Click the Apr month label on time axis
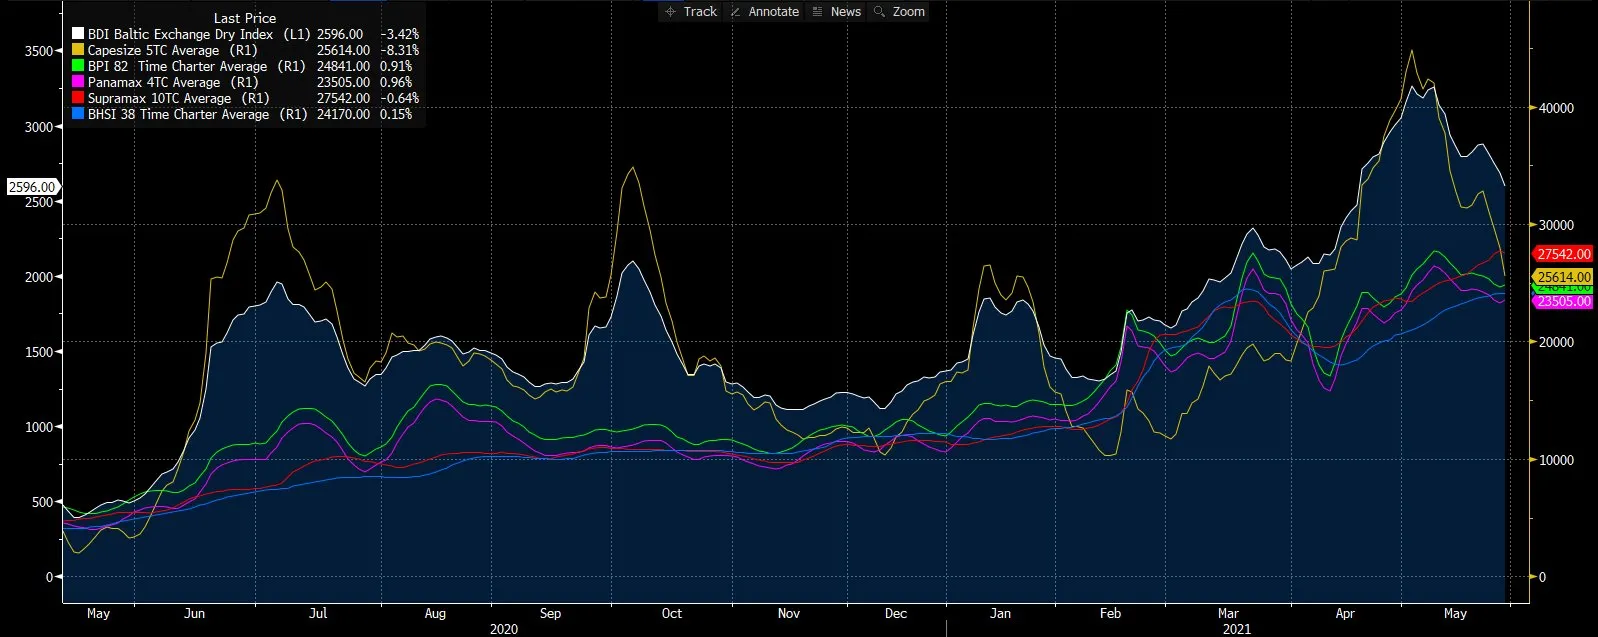This screenshot has height=637, width=1598. [1345, 613]
